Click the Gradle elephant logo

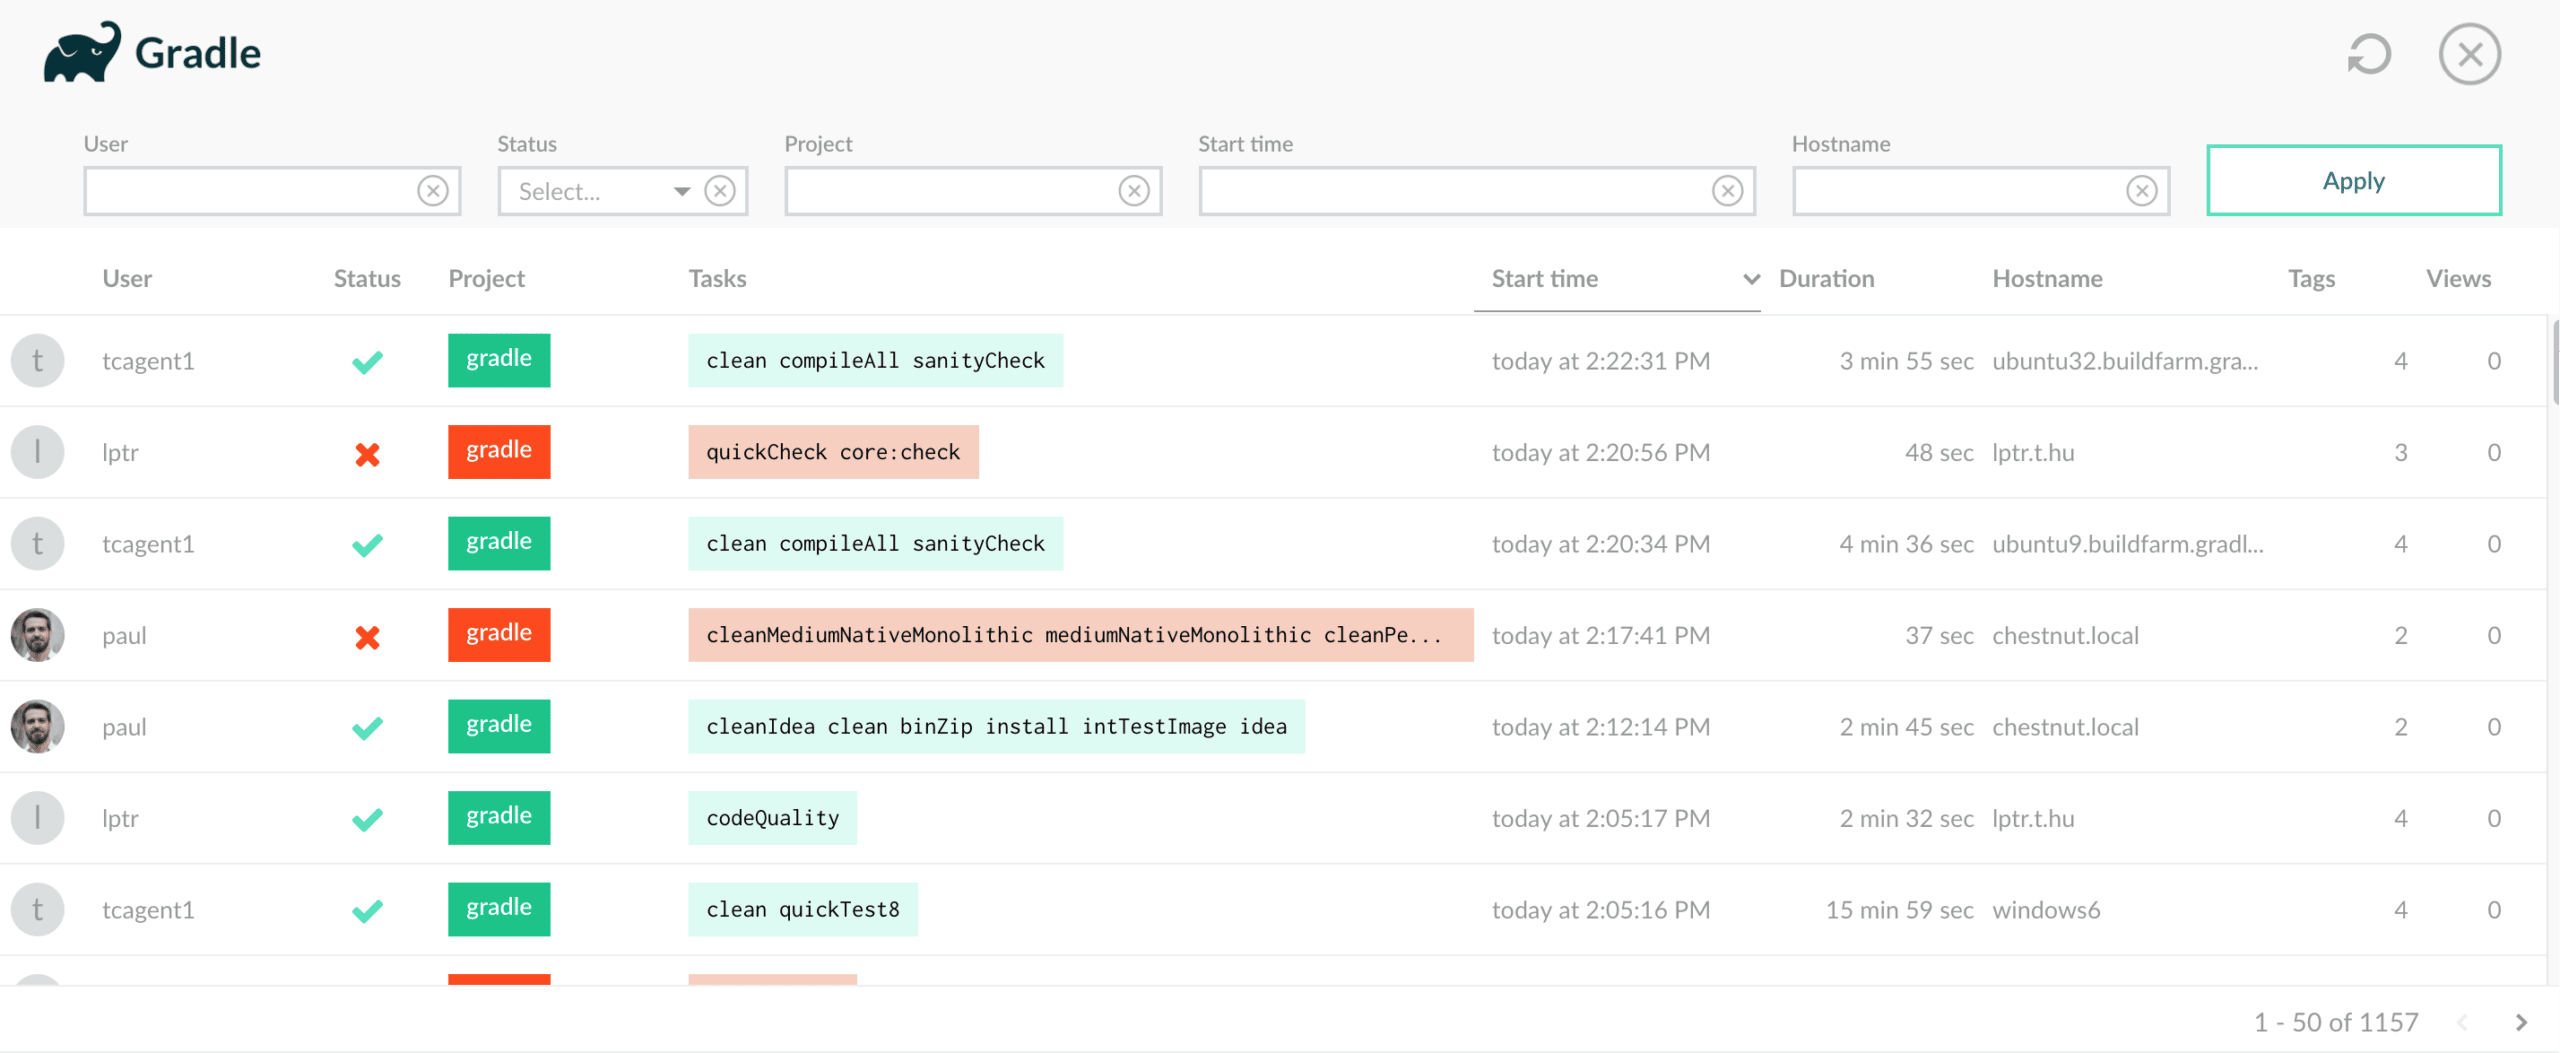click(x=82, y=53)
